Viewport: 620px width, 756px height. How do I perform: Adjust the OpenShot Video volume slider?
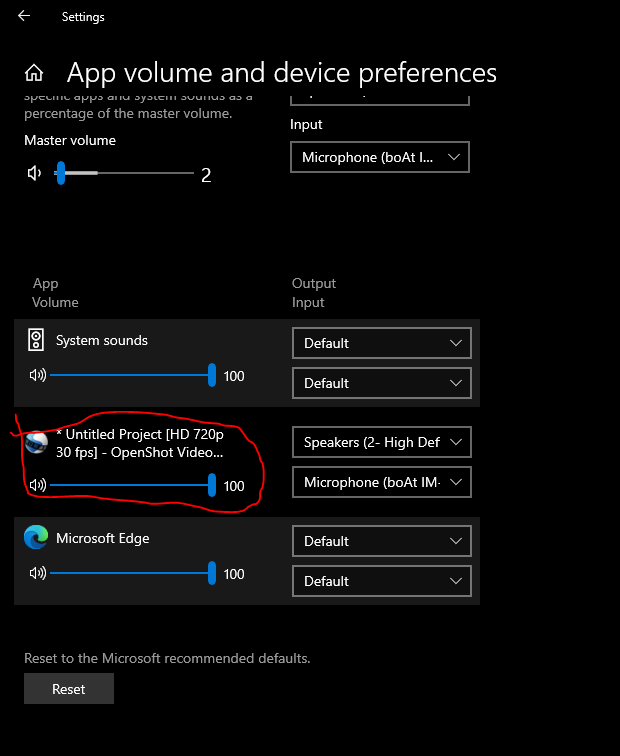pos(133,485)
